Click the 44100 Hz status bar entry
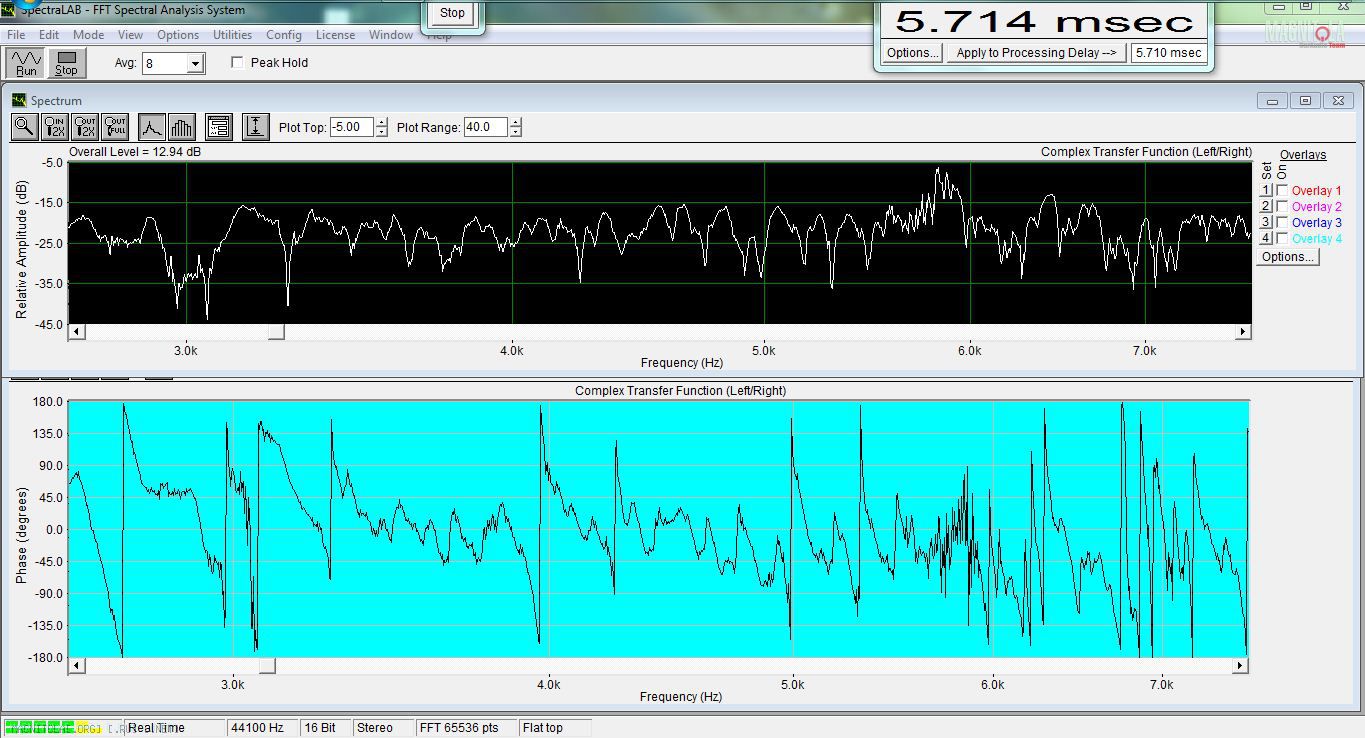The image size is (1365, 738). [261, 728]
